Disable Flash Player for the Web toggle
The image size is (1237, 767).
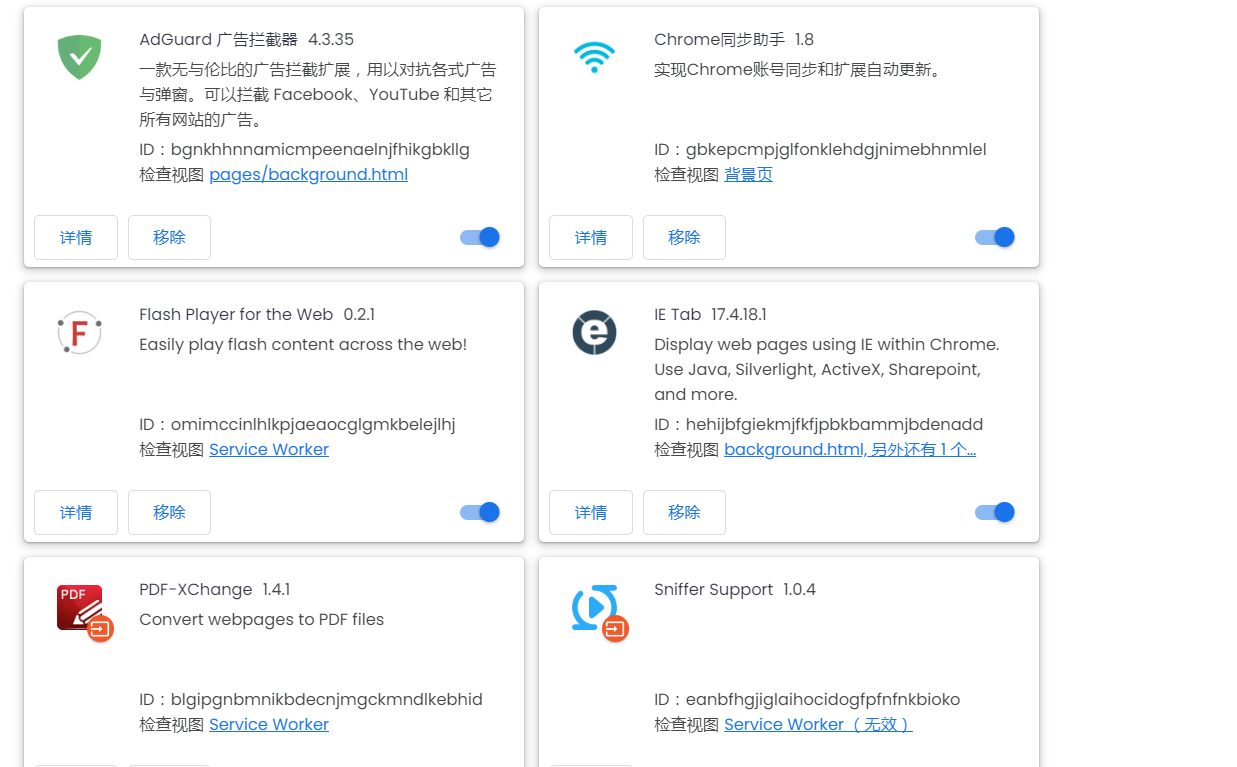tap(480, 512)
